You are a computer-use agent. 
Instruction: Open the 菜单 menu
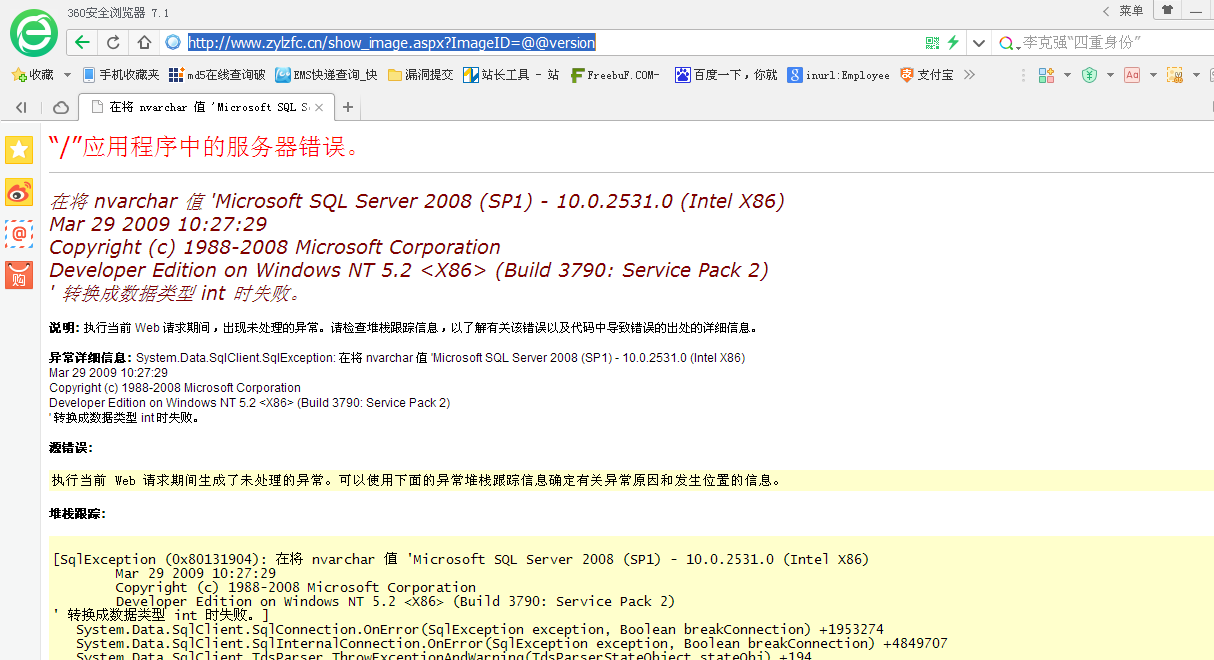tap(1131, 10)
